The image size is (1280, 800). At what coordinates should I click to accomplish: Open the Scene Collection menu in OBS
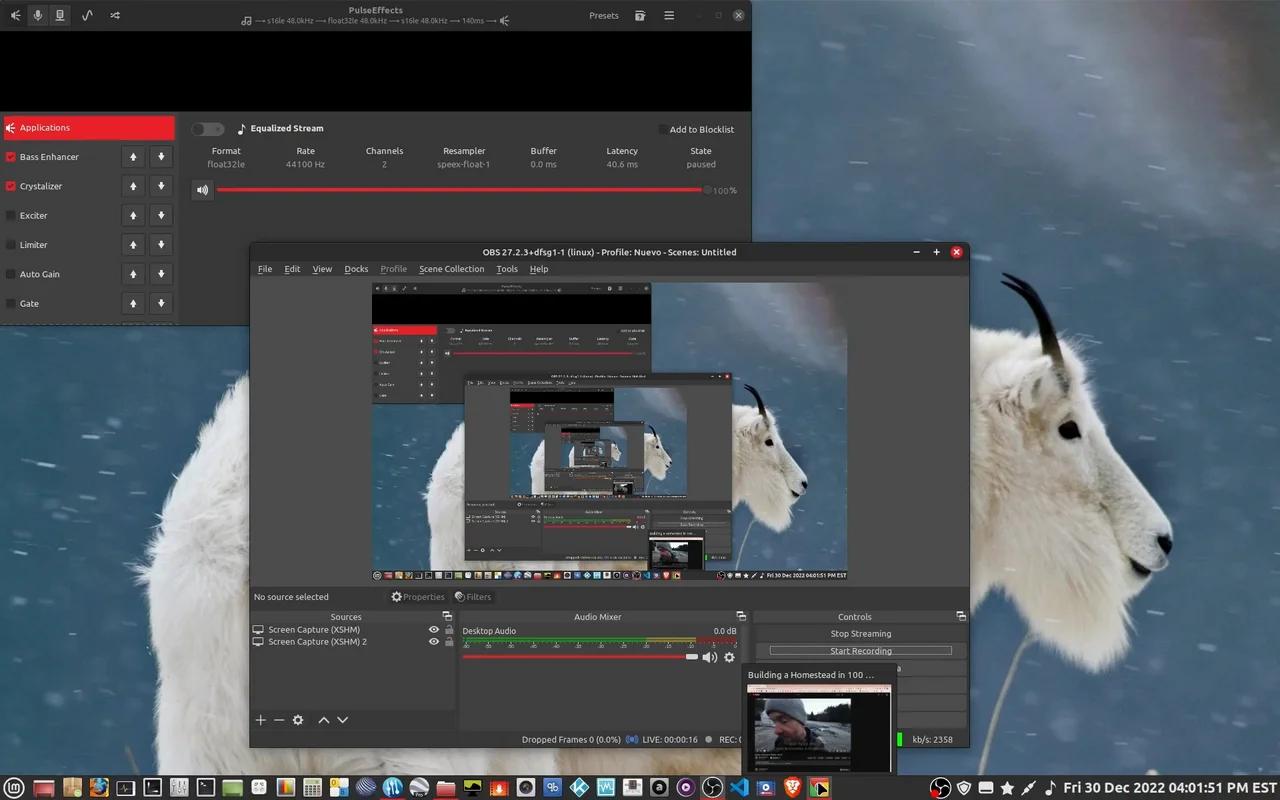tap(451, 269)
